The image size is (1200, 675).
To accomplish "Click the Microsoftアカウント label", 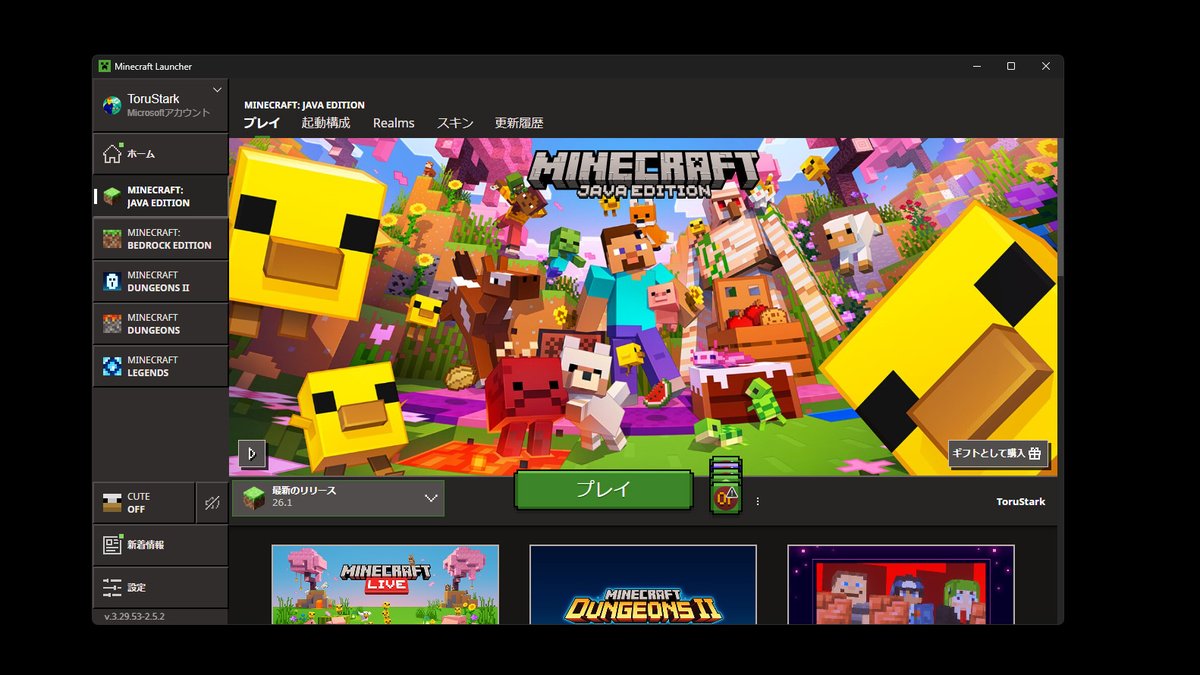I will coord(169,113).
